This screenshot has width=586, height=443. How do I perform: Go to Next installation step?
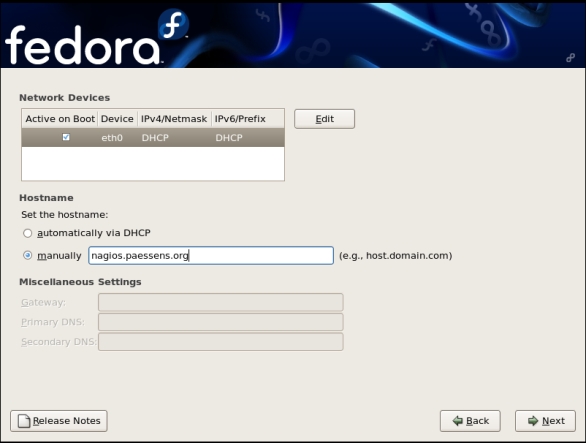coord(545,421)
